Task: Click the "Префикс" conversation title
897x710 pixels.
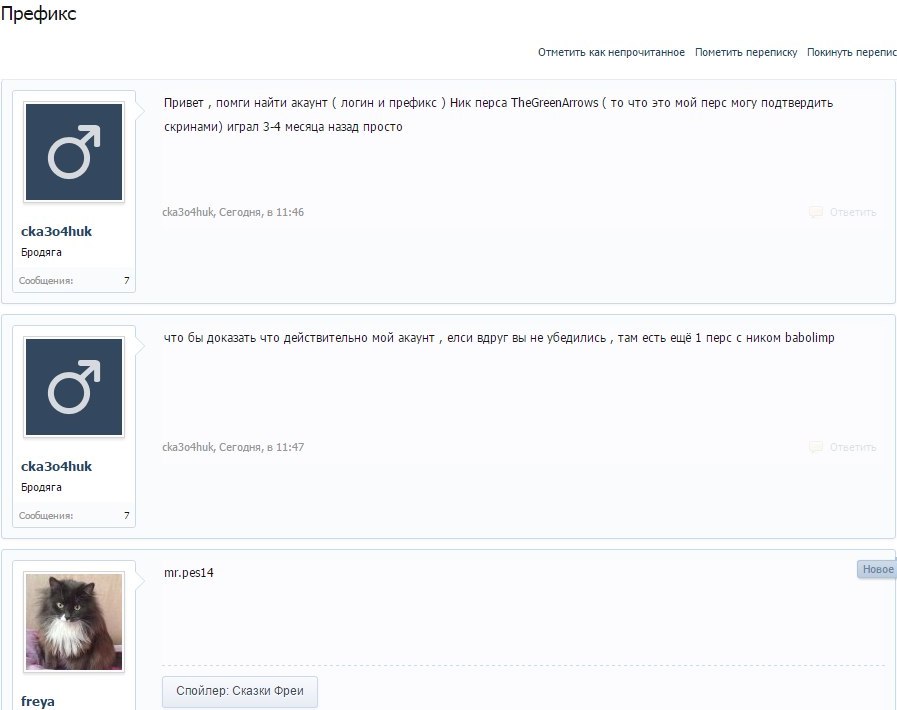Action: point(38,15)
